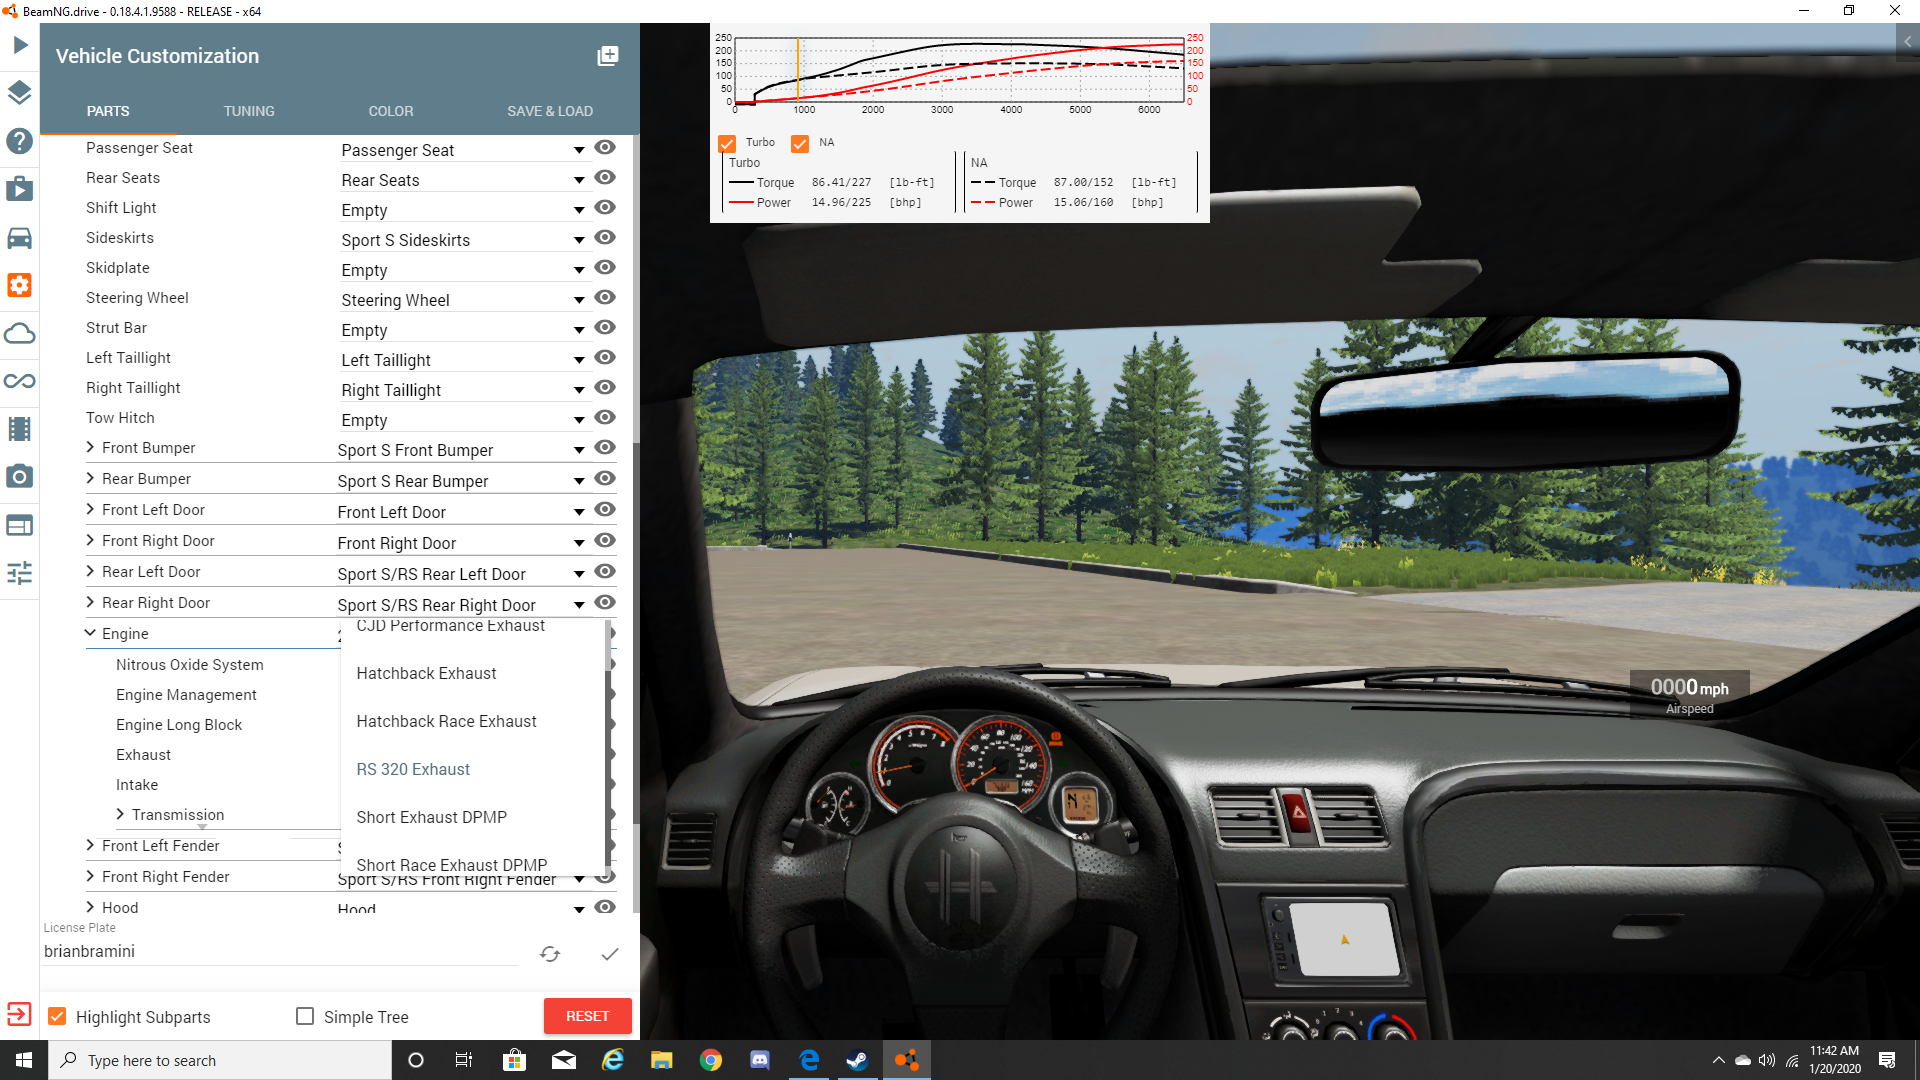The image size is (1920, 1080).
Task: Open Google Chrome from the taskbar
Action: coord(711,1060)
